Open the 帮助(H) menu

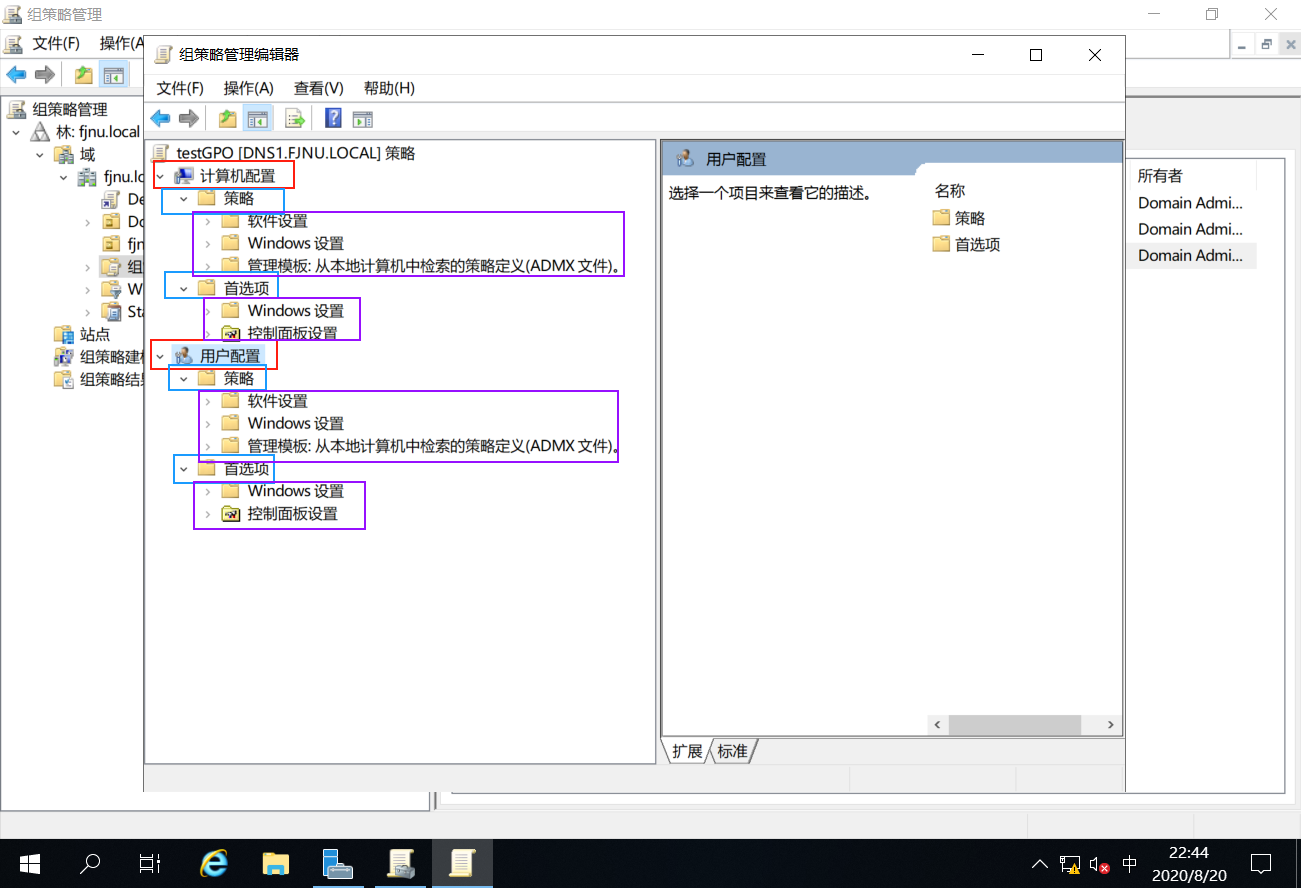(389, 88)
